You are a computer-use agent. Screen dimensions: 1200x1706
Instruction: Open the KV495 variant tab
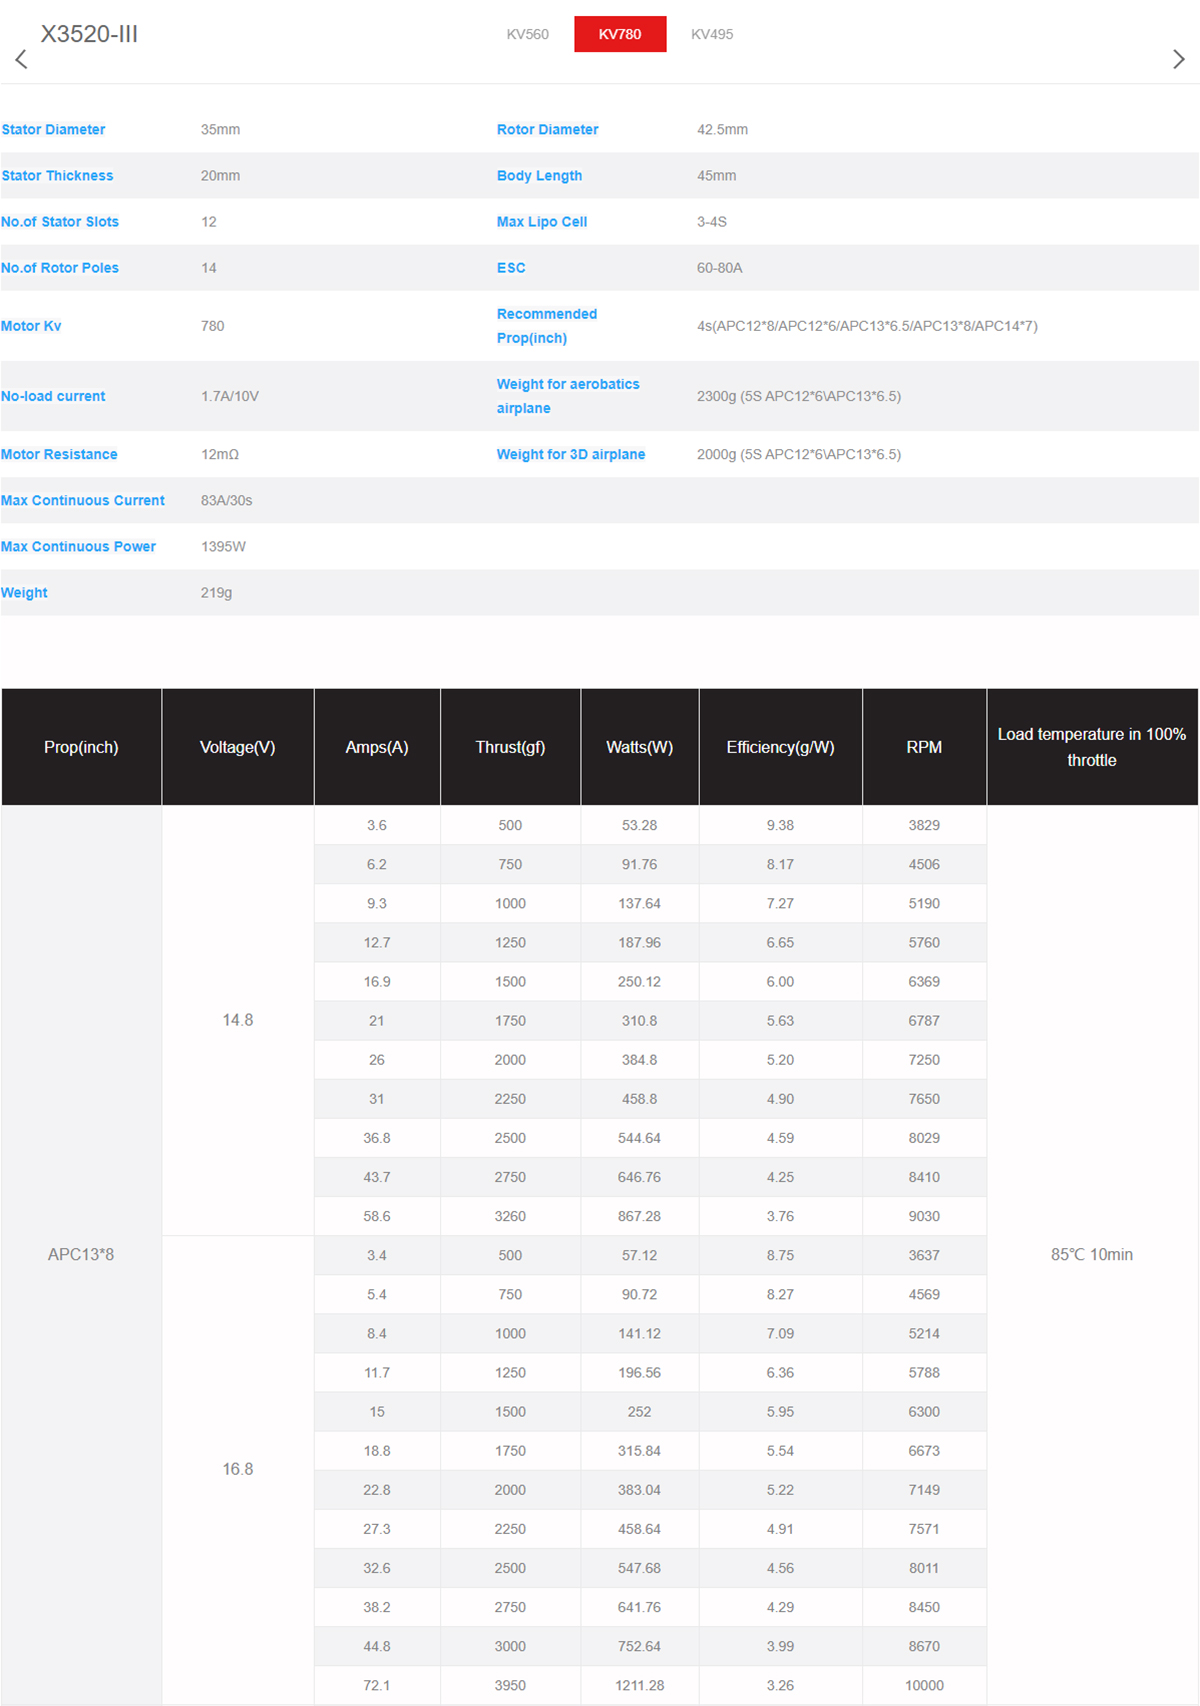712,34
